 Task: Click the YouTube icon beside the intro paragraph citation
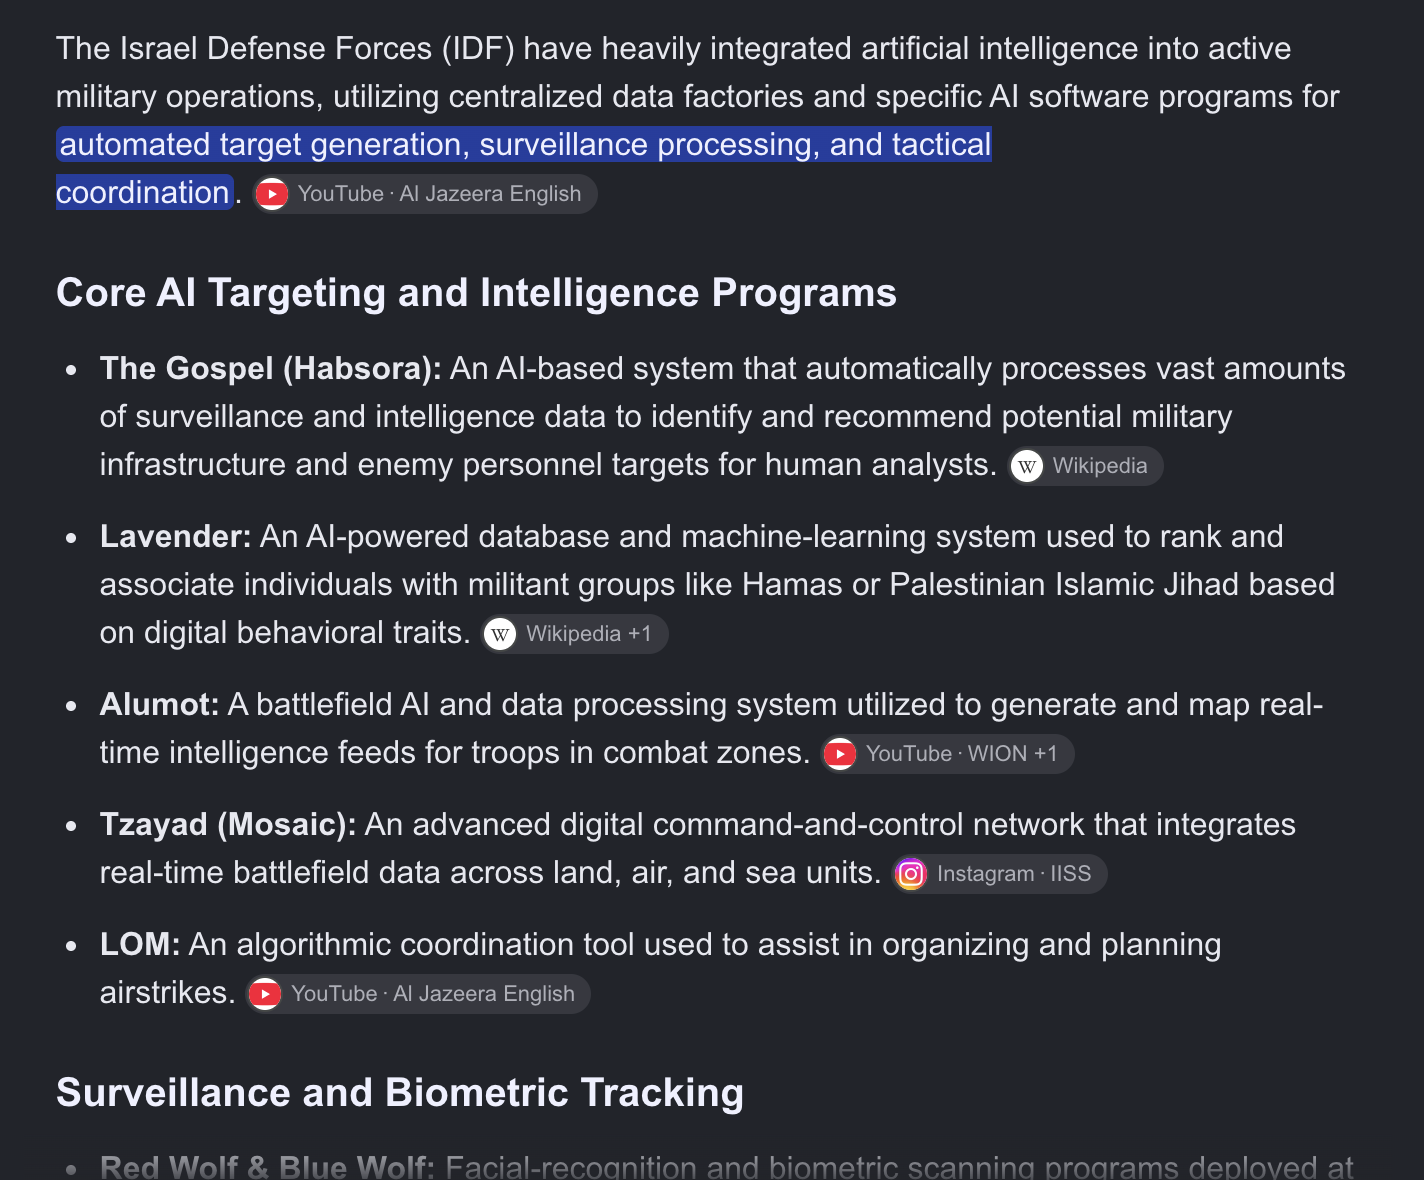point(272,194)
